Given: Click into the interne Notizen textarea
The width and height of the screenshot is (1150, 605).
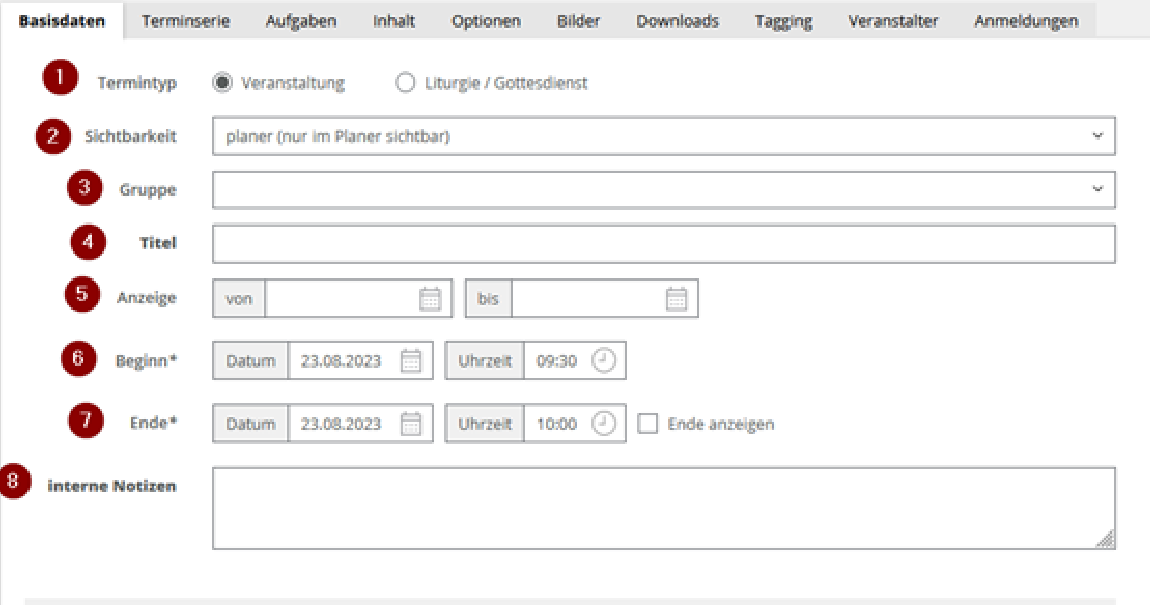Looking at the screenshot, I should [x=663, y=508].
